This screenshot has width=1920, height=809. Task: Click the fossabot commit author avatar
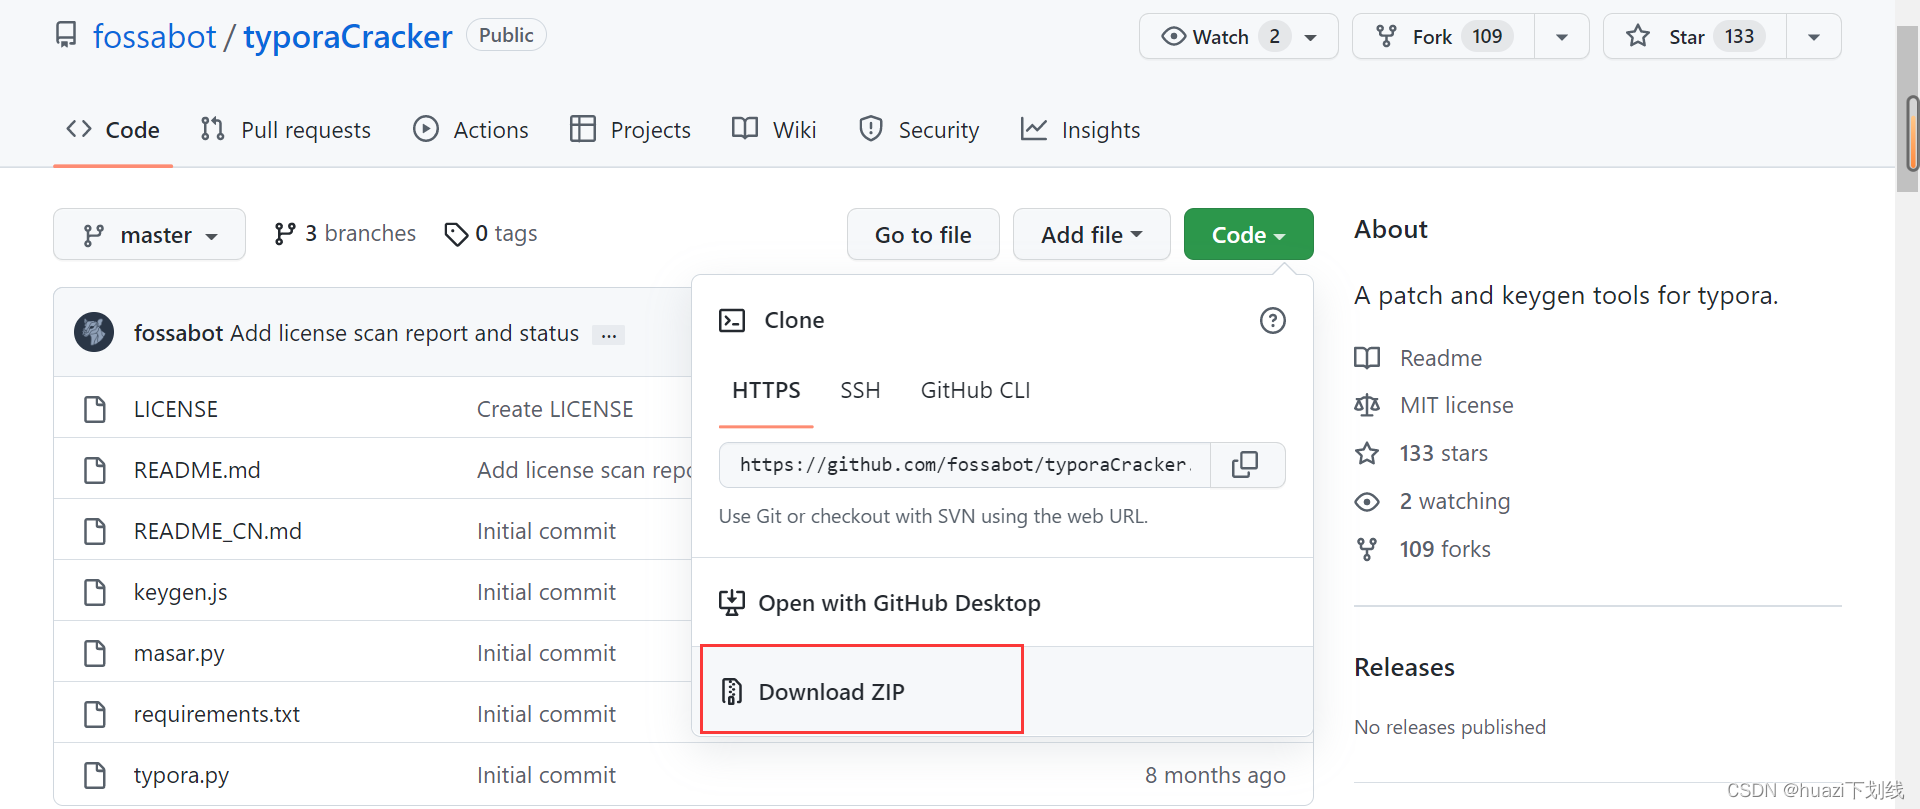(x=94, y=332)
